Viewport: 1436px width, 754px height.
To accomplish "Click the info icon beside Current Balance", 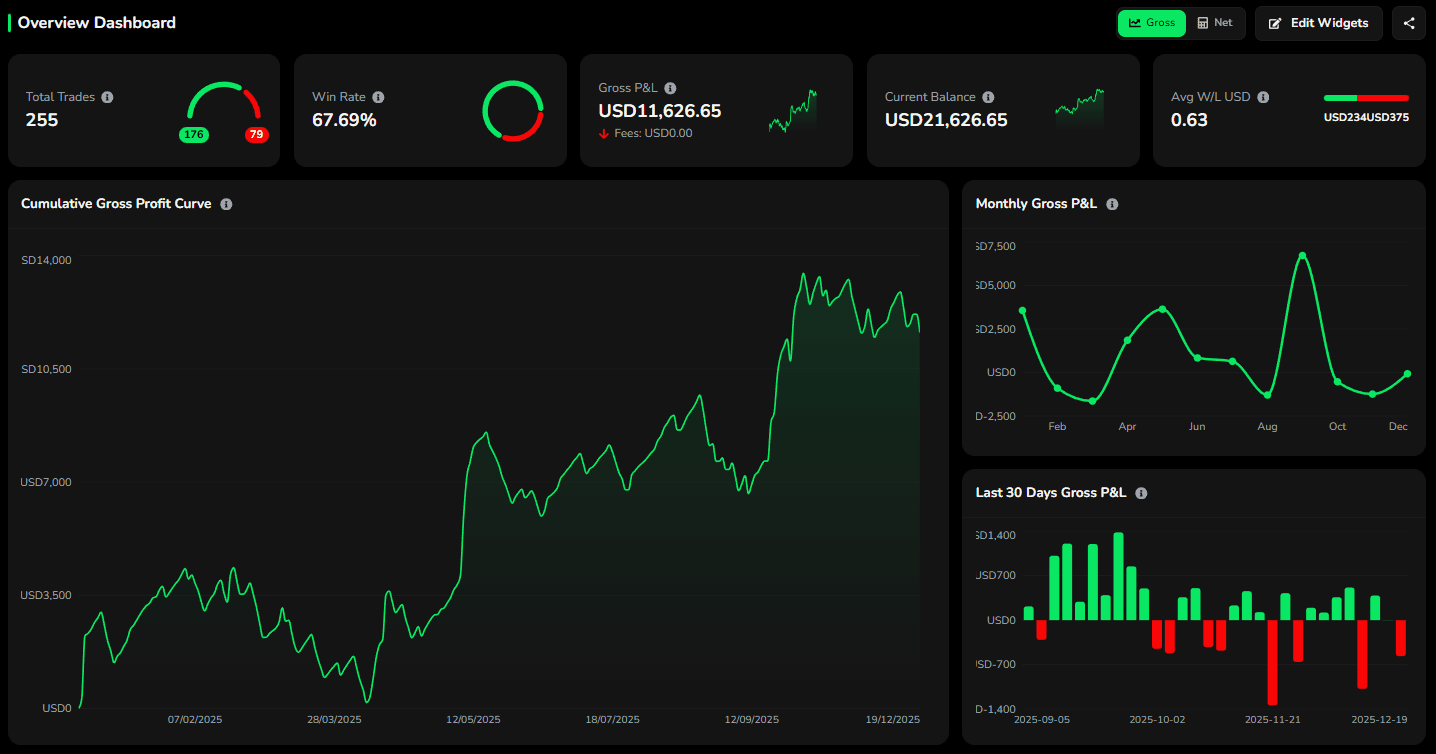I will click(989, 97).
